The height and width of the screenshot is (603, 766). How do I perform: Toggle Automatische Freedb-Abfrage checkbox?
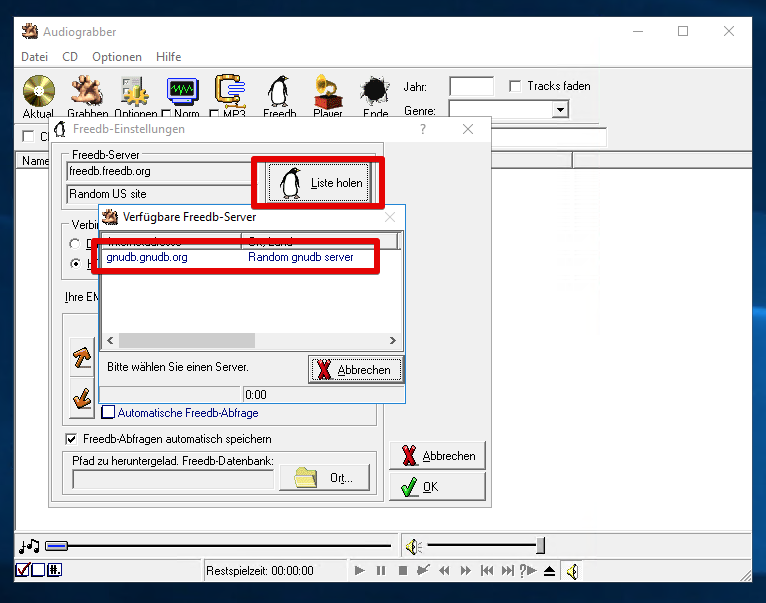click(x=108, y=412)
